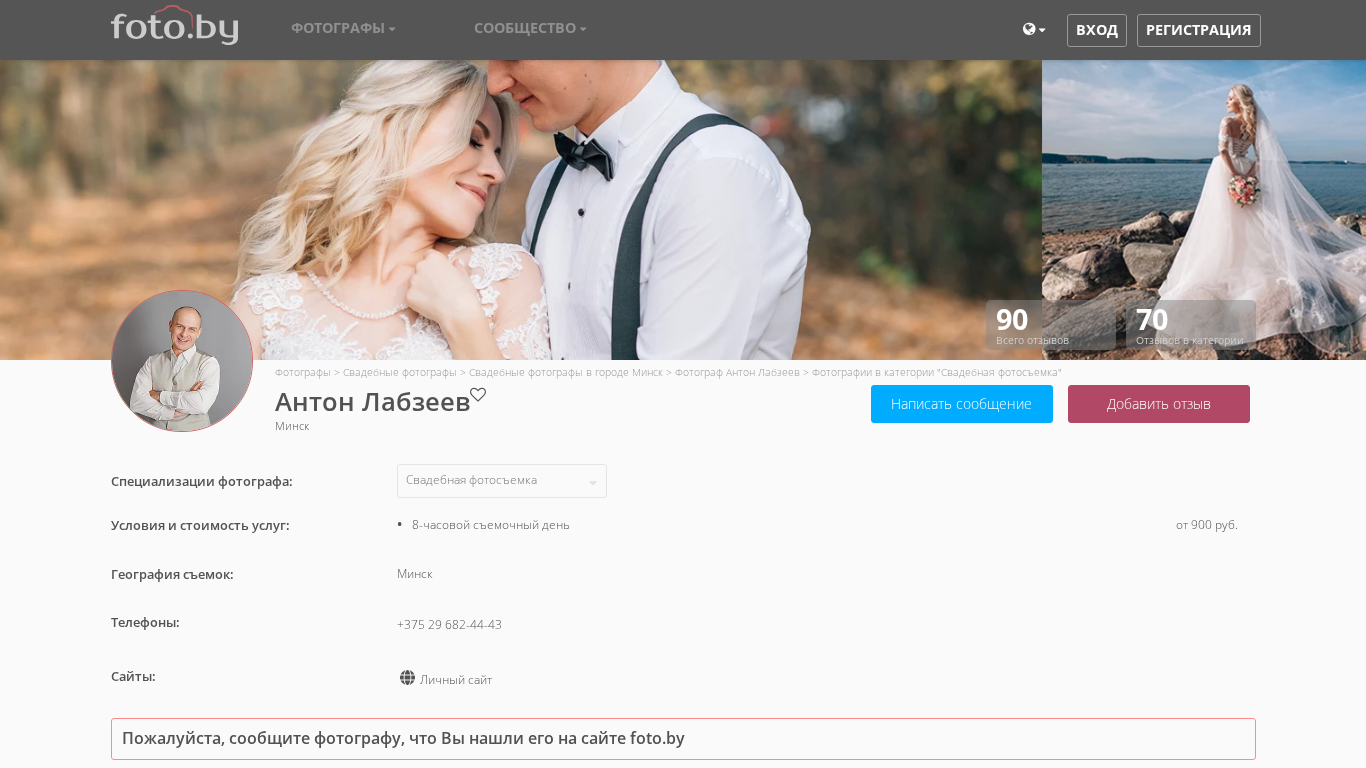Click the Минск value beside География съемок
Viewport: 1366px width, 768px height.
(414, 574)
